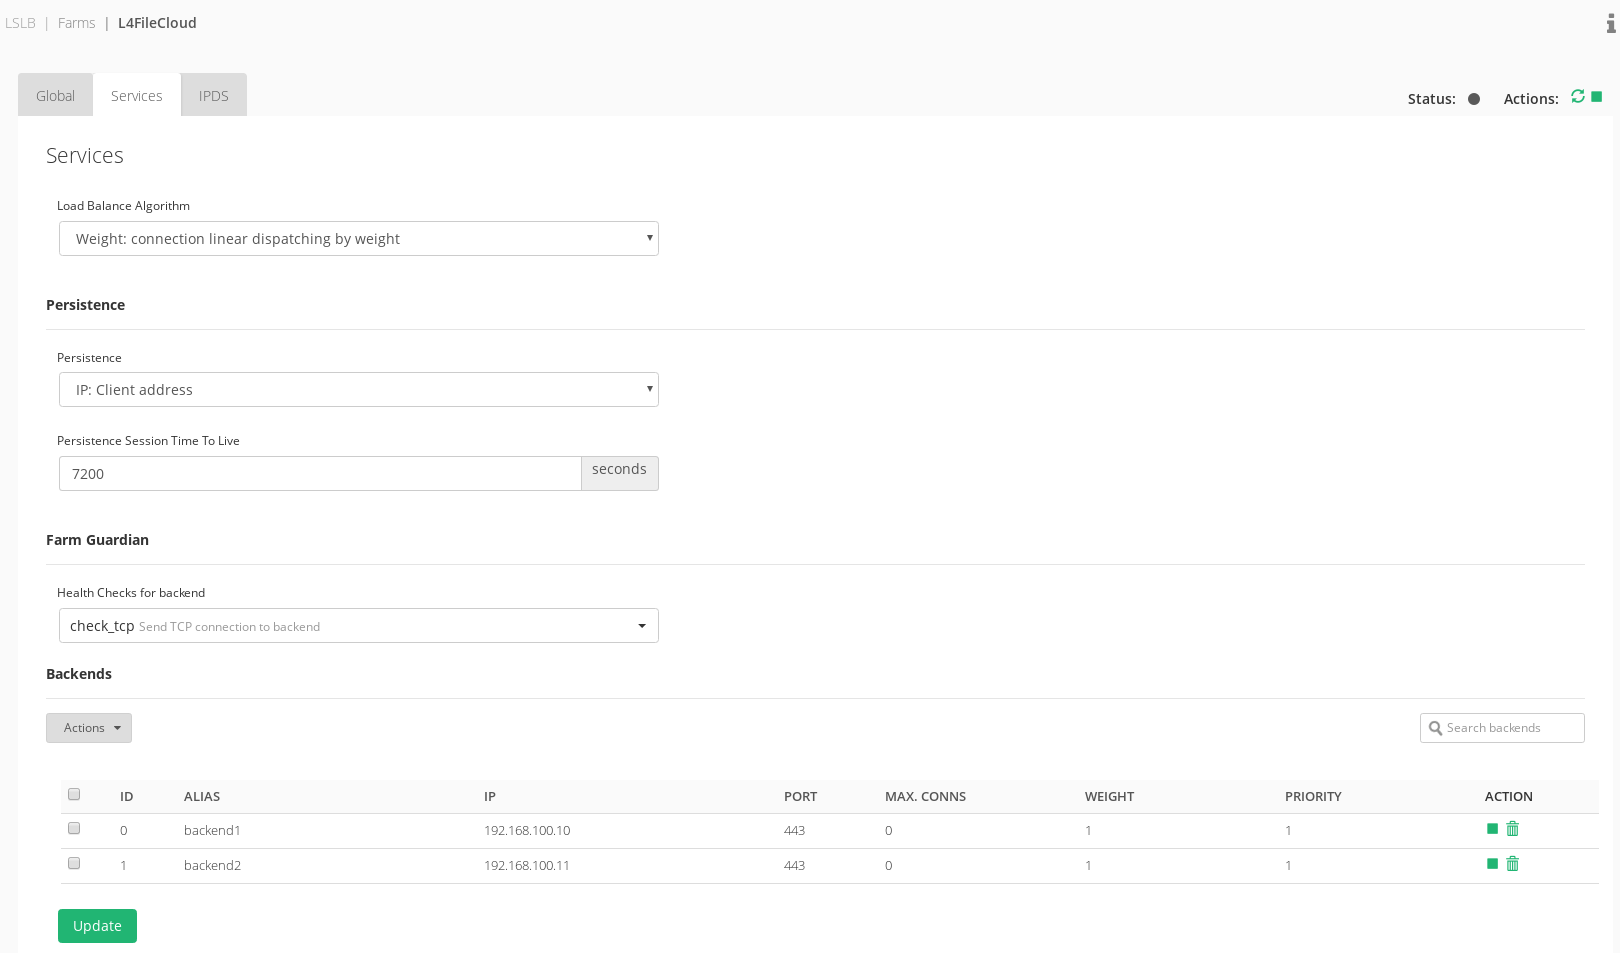Click the backend2 alias cell
This screenshot has height=953, width=1620.
tap(212, 866)
